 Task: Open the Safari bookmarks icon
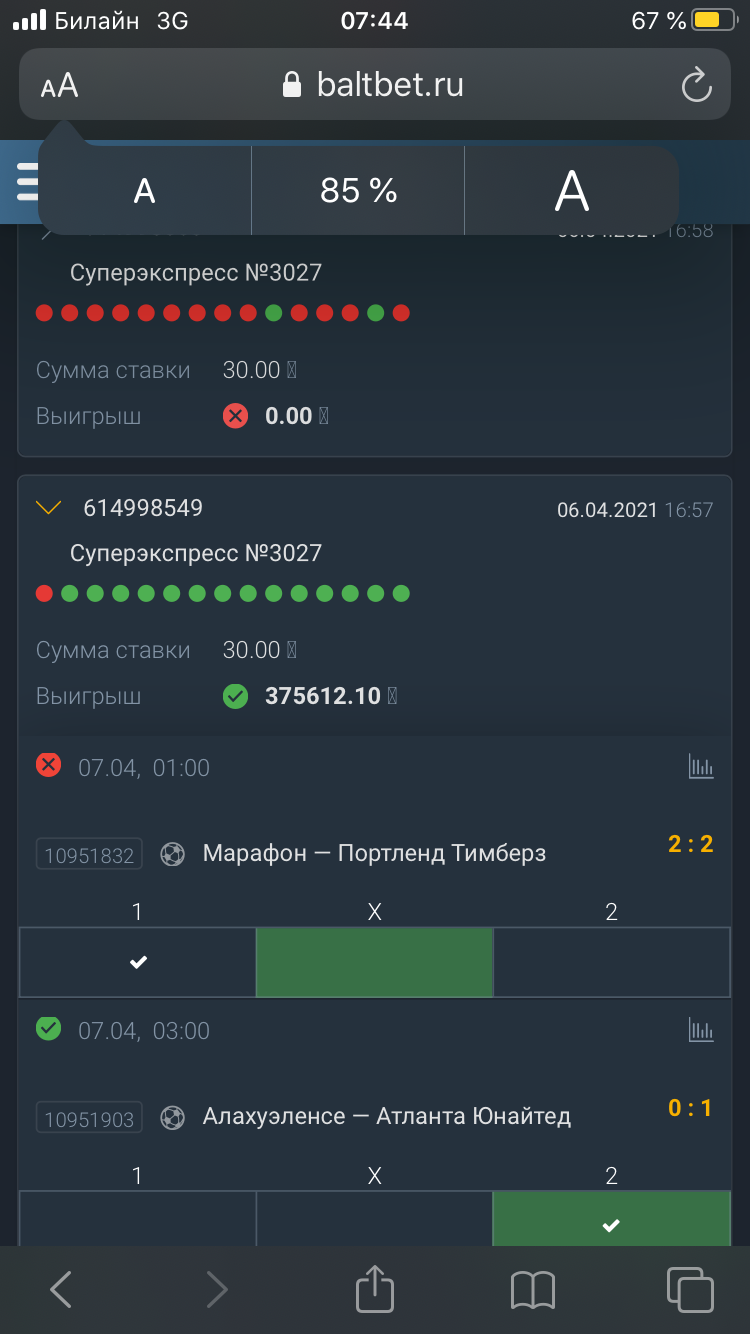533,1290
